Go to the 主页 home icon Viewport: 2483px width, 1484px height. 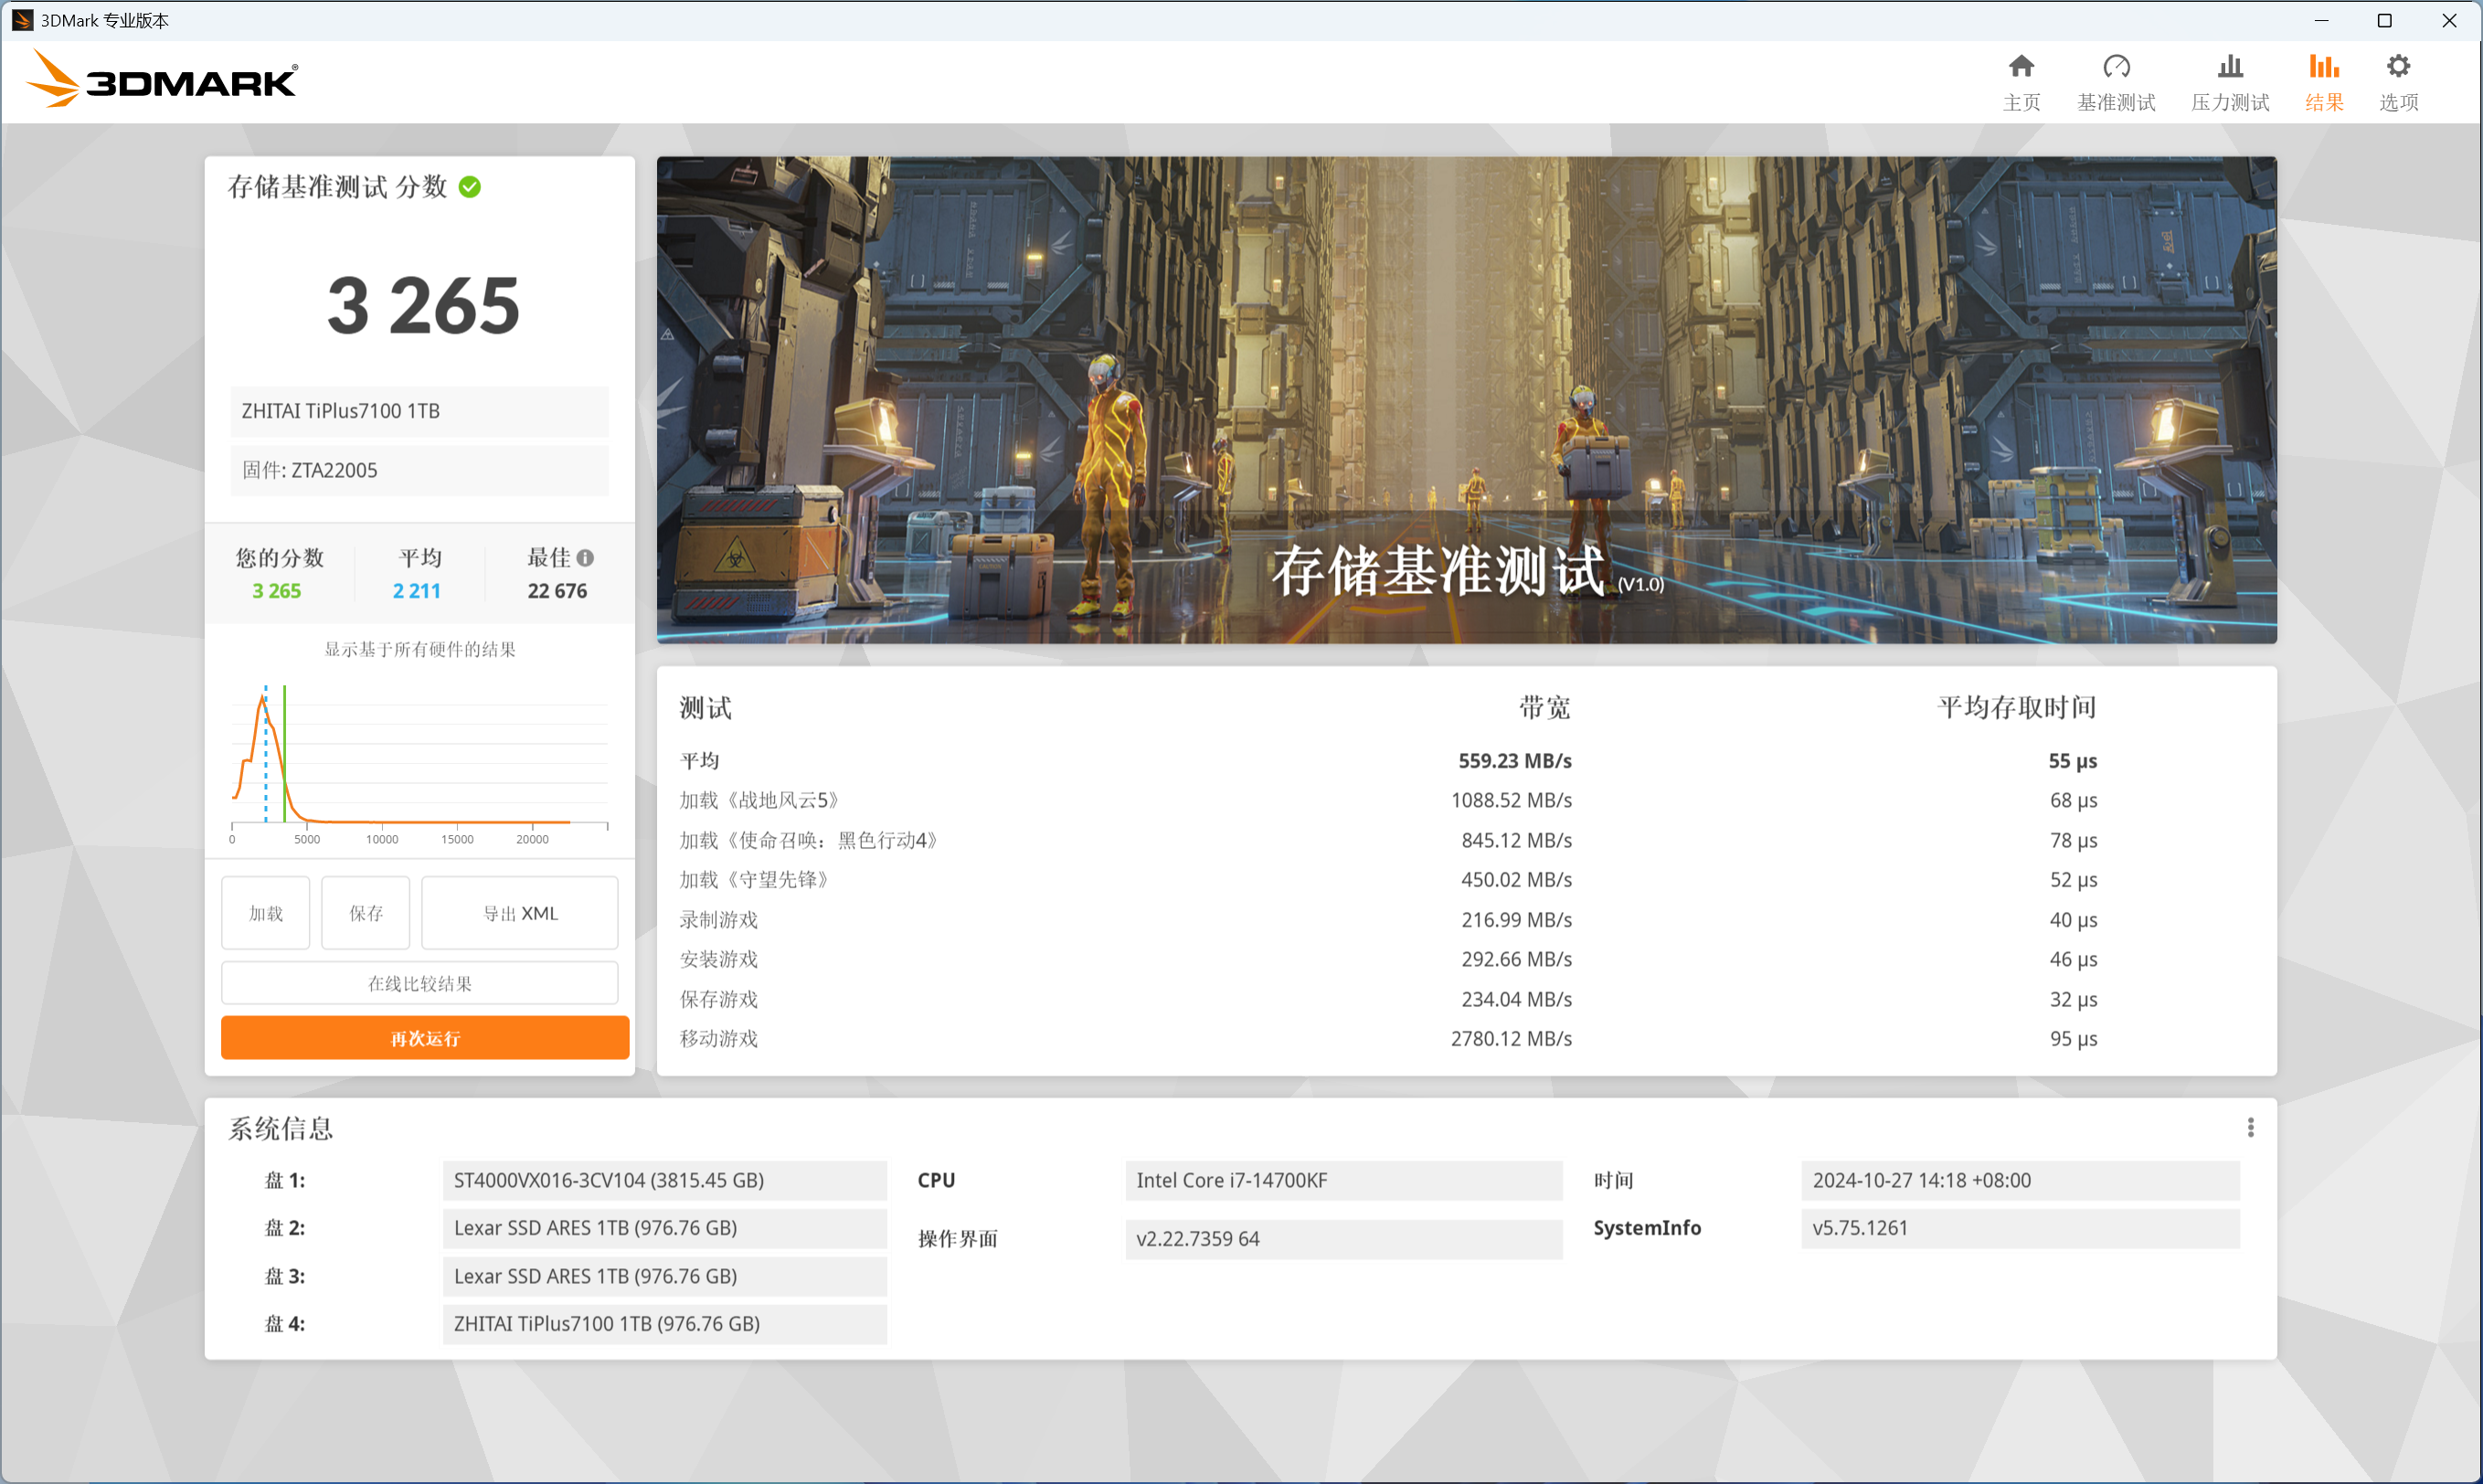tap(2021, 67)
